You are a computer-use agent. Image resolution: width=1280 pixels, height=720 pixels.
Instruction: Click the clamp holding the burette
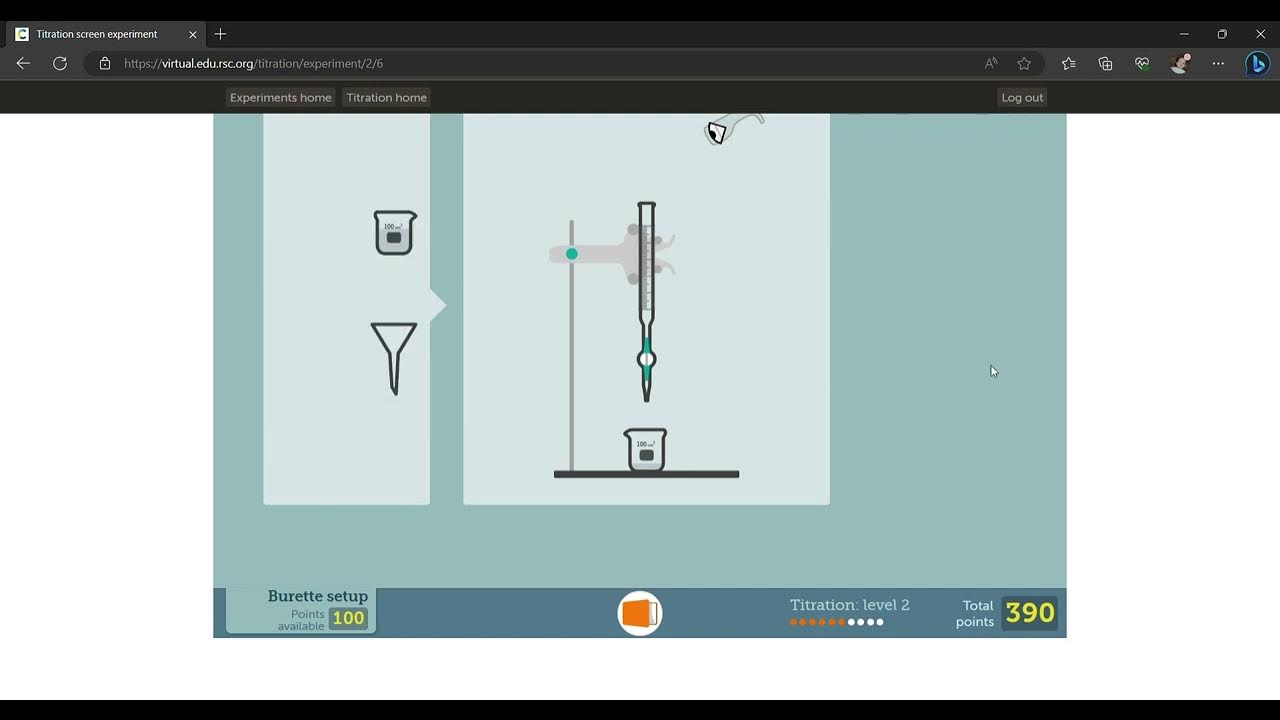(612, 254)
